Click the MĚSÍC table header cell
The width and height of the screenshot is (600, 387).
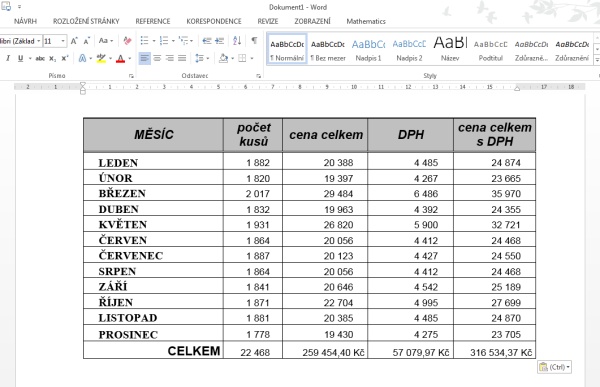coord(153,135)
